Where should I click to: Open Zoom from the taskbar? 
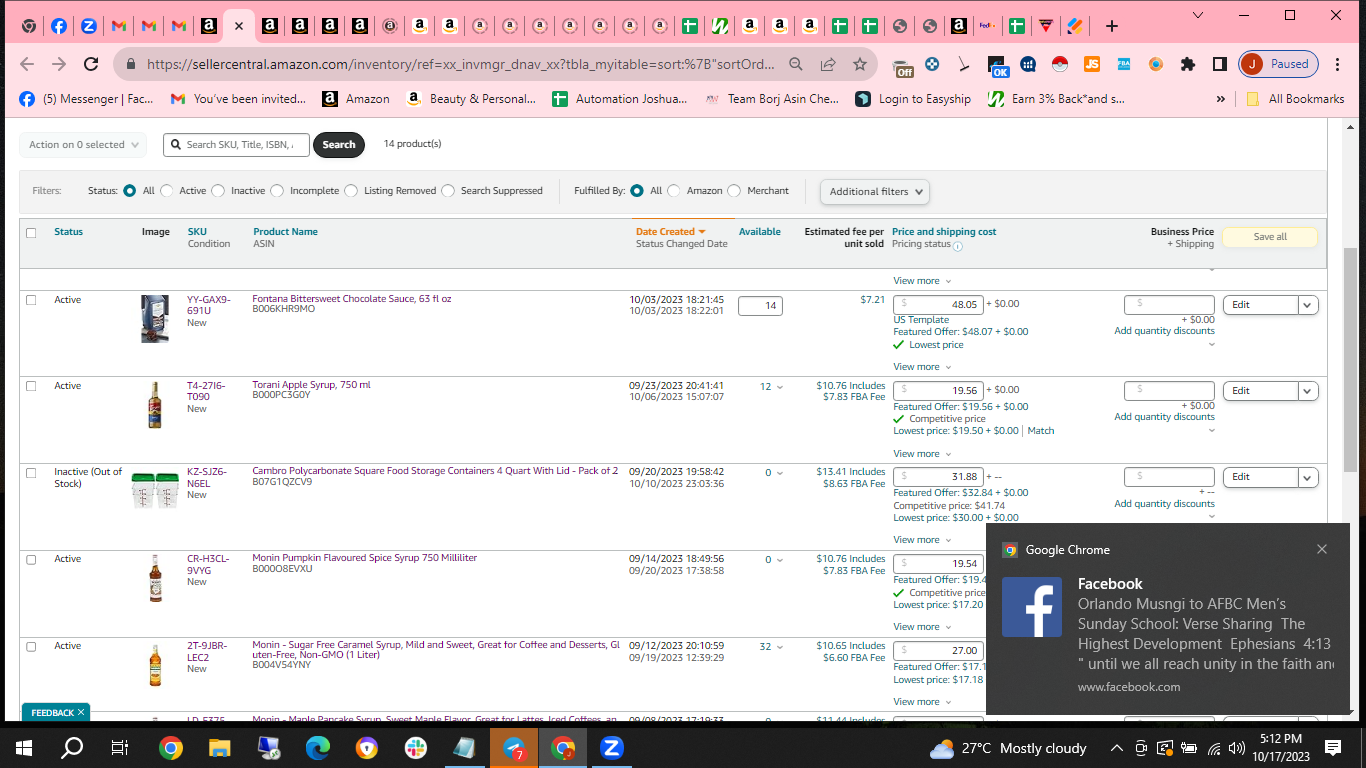tap(611, 747)
